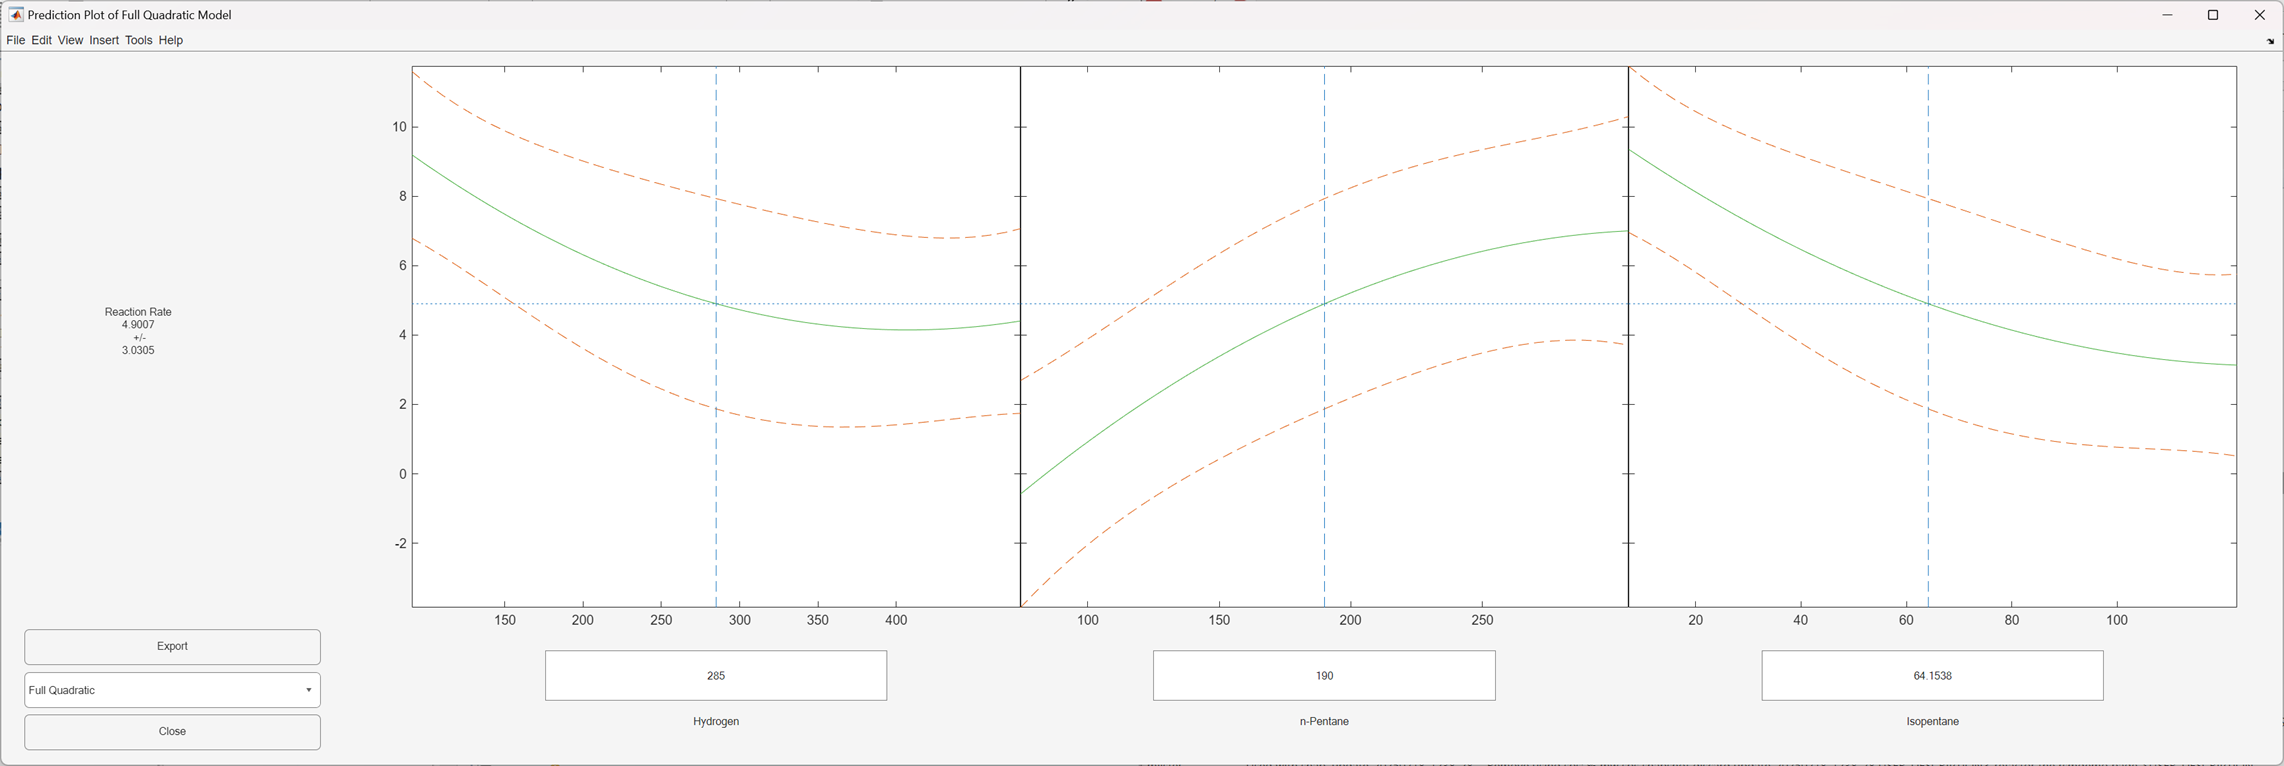Click the Hydrogen axis label

pyautogui.click(x=716, y=722)
